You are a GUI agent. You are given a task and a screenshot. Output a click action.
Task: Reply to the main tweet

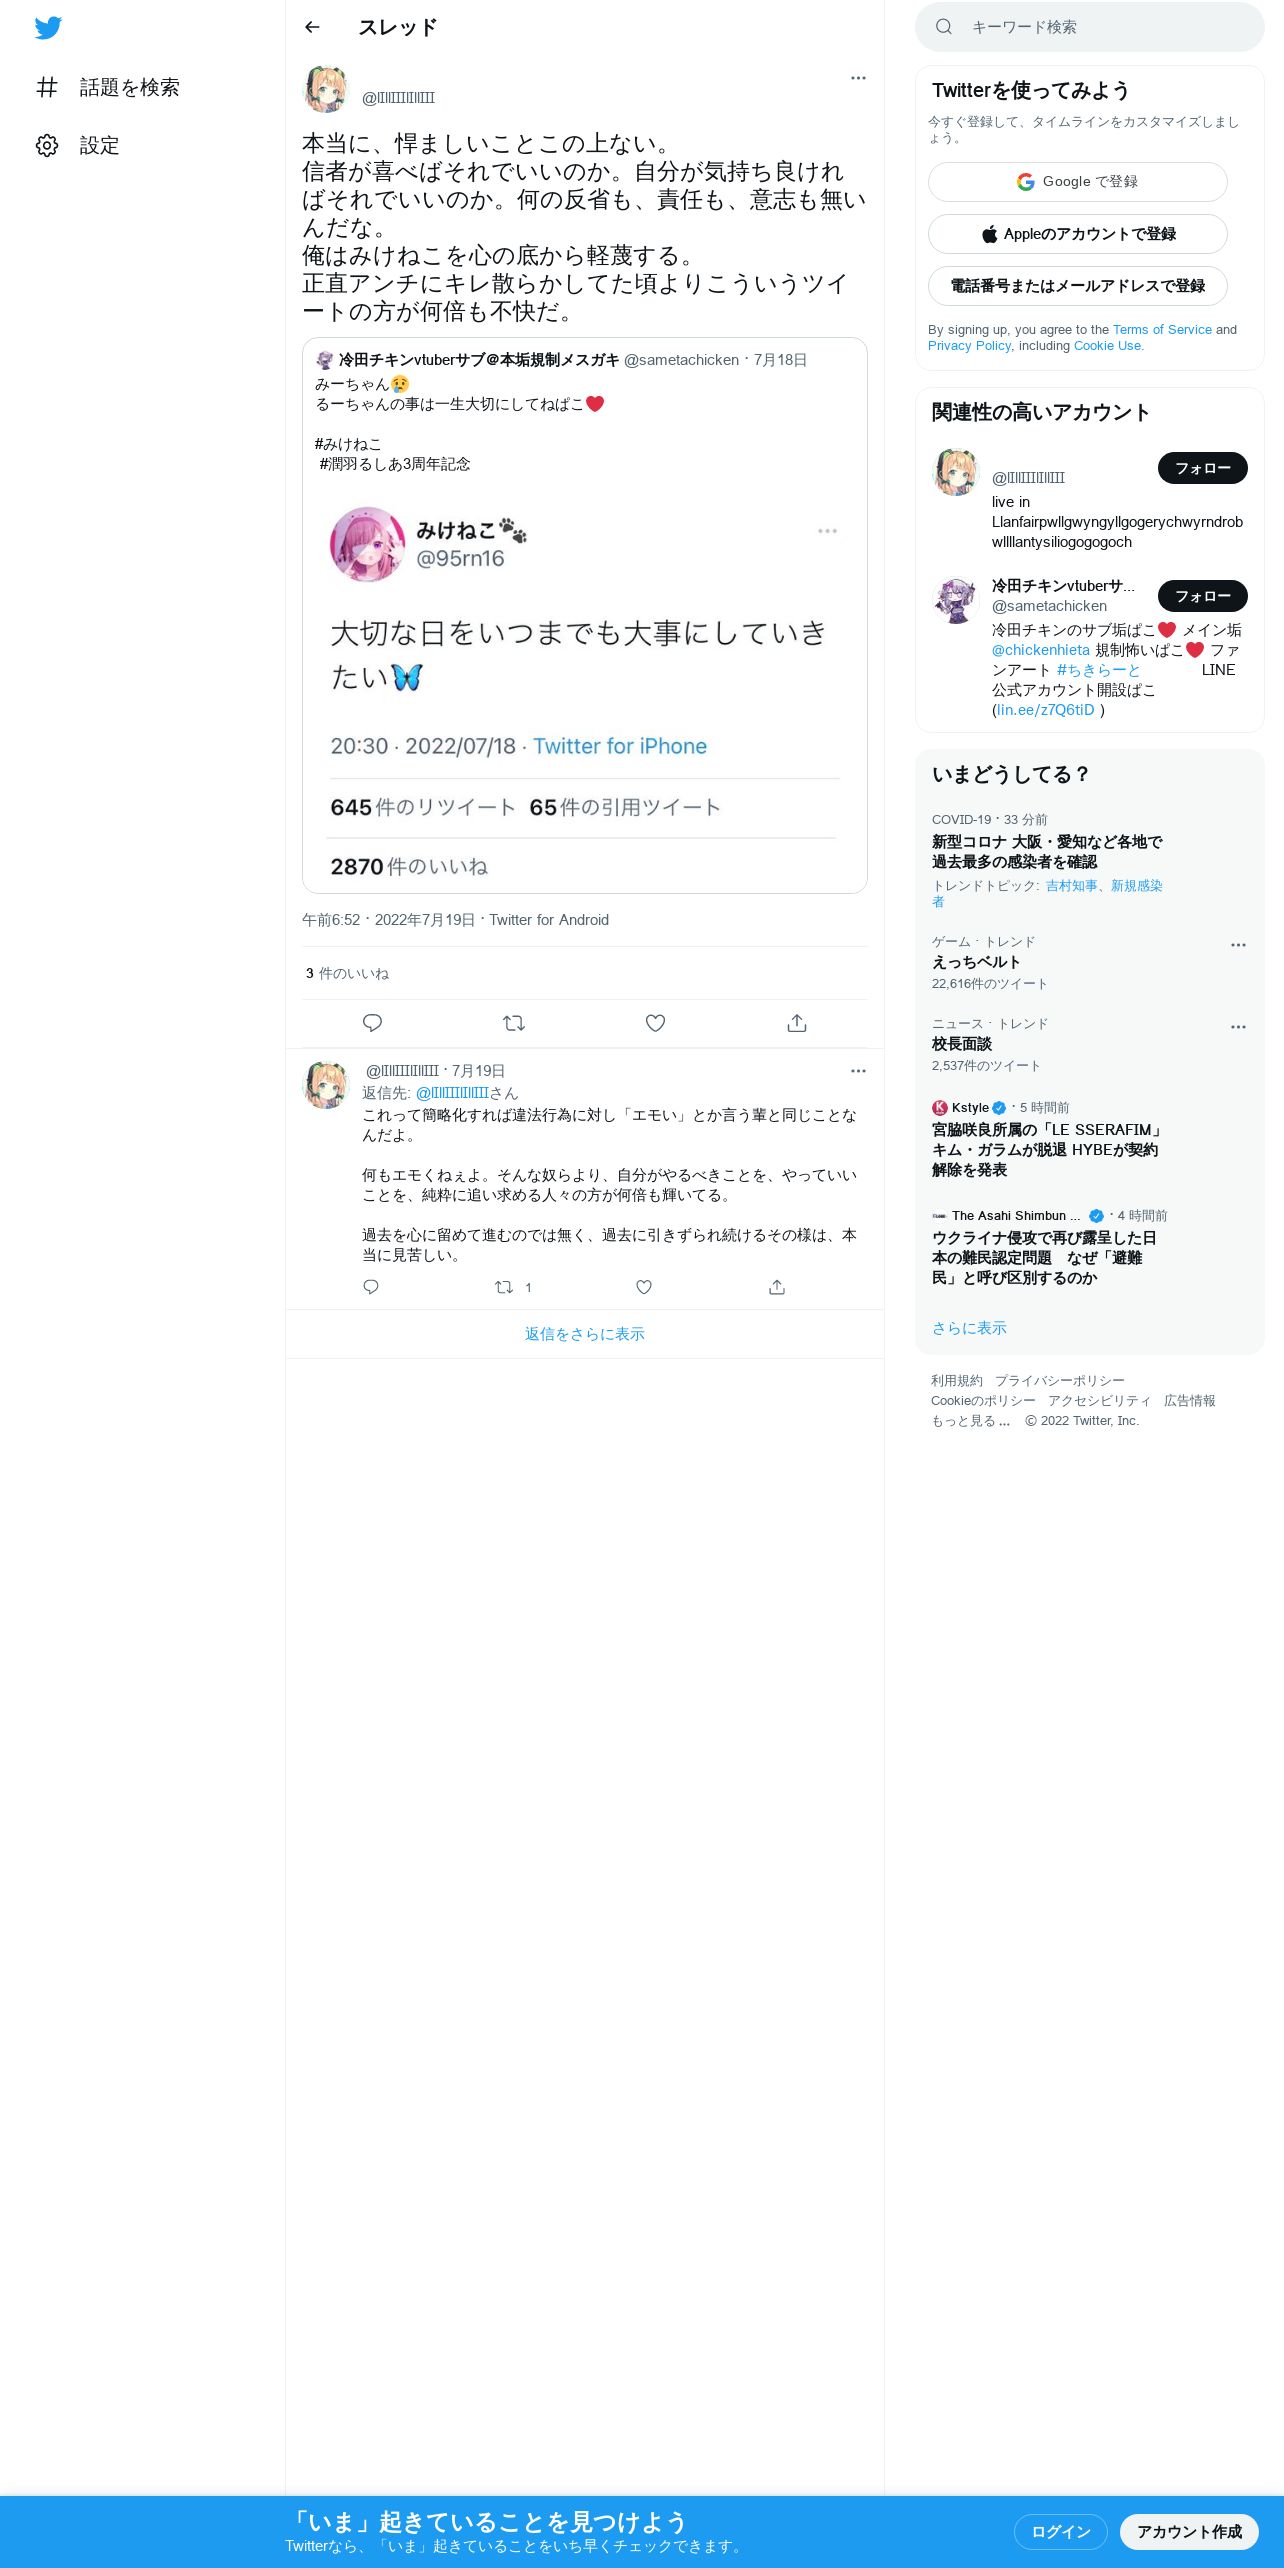click(372, 1022)
